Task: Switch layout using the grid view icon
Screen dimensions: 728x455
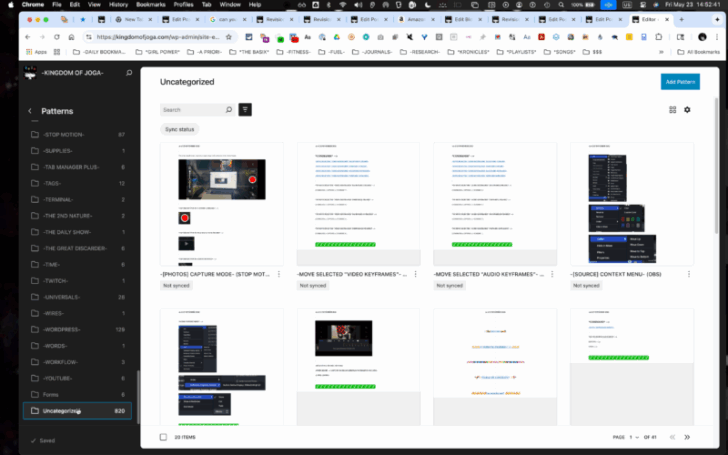Action: coord(672,110)
